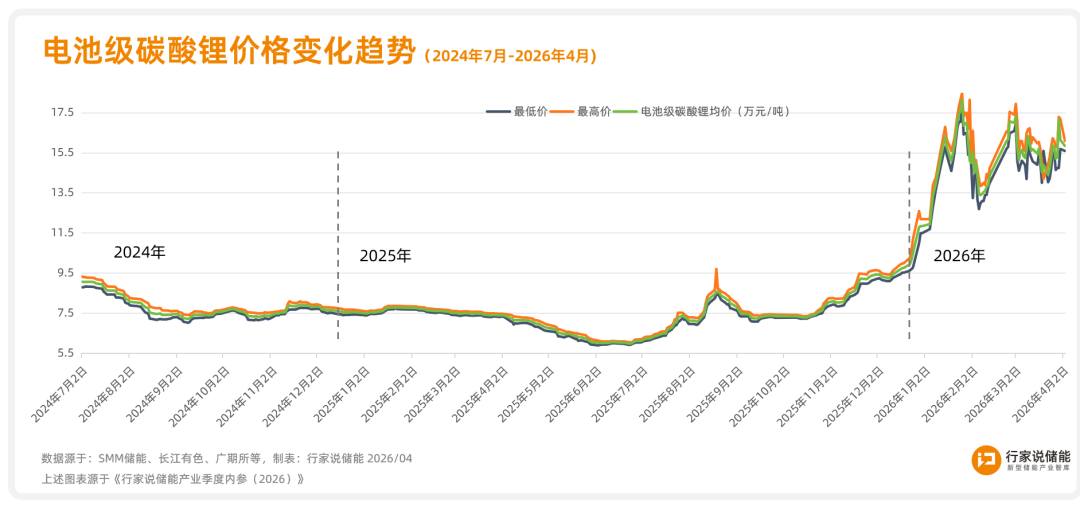Click the 2024年 period label

[139, 252]
